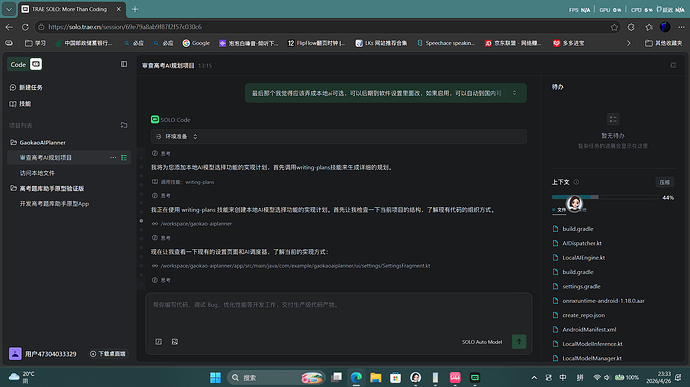Screen dimensions: 690x387
Task: Click the 下载桌面端 download button
Action: pos(108,354)
